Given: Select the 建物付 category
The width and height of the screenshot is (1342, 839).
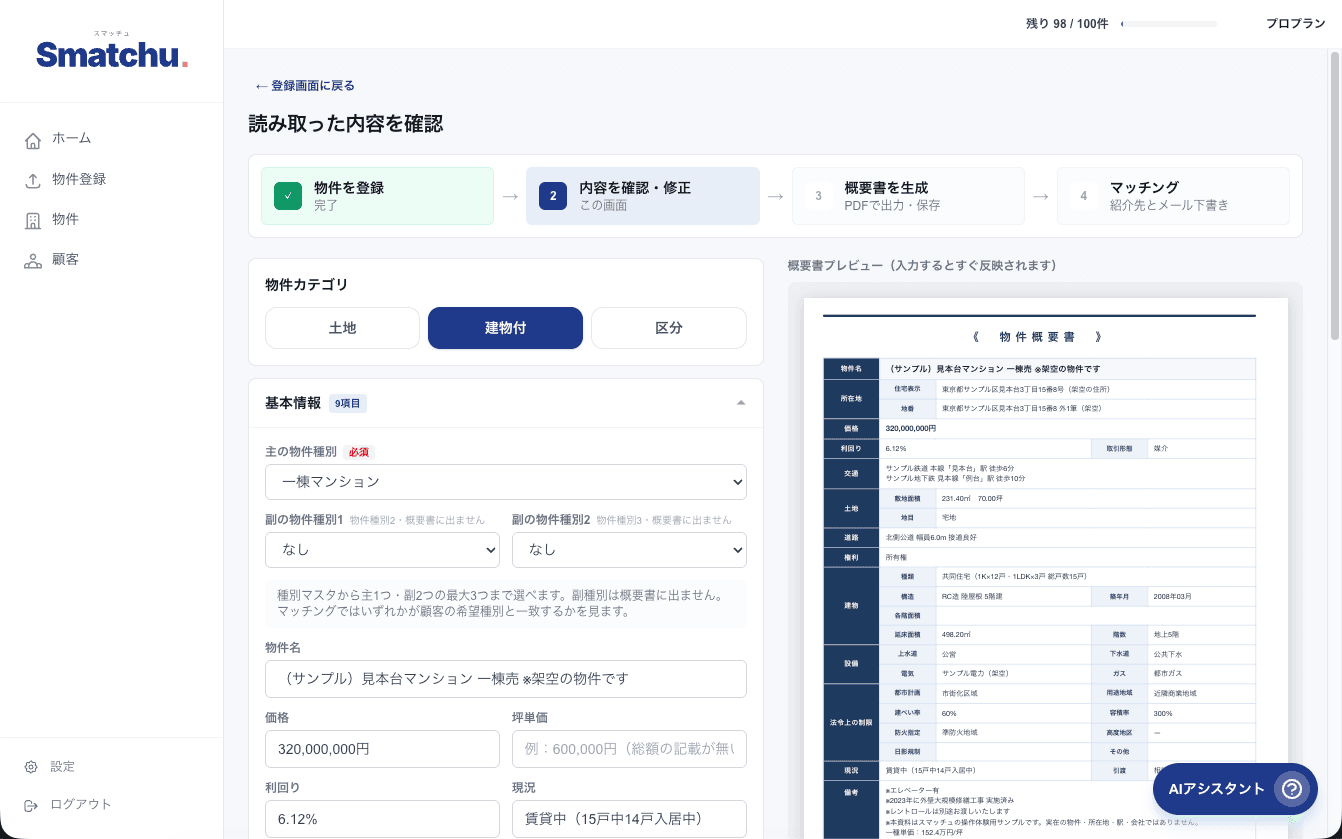Looking at the screenshot, I should point(505,328).
